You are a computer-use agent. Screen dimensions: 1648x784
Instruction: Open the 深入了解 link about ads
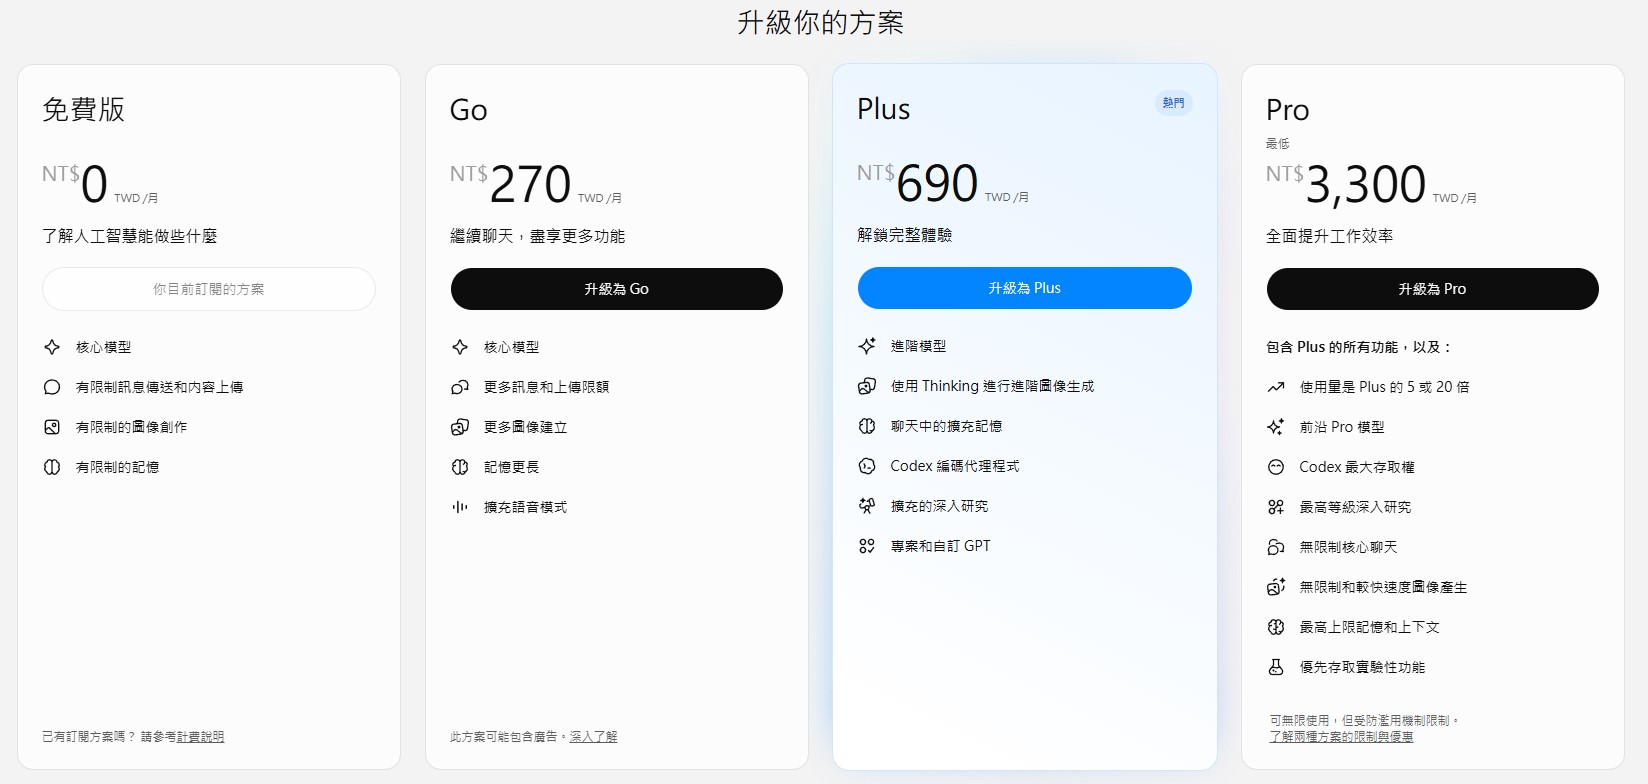pyautogui.click(x=593, y=737)
